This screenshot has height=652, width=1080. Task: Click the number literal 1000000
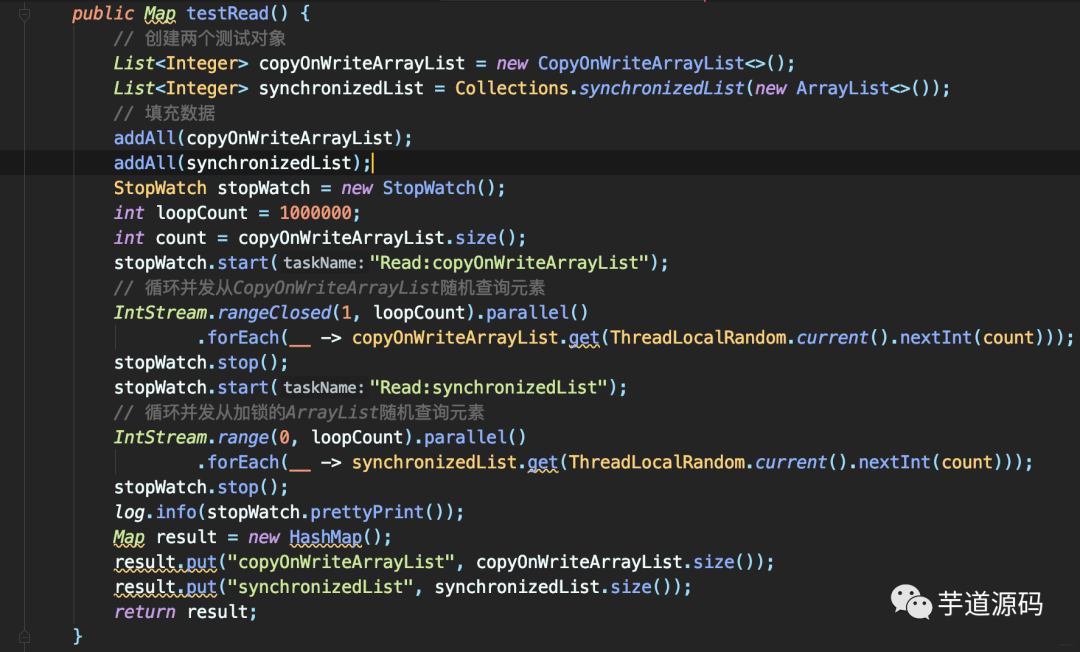(315, 213)
